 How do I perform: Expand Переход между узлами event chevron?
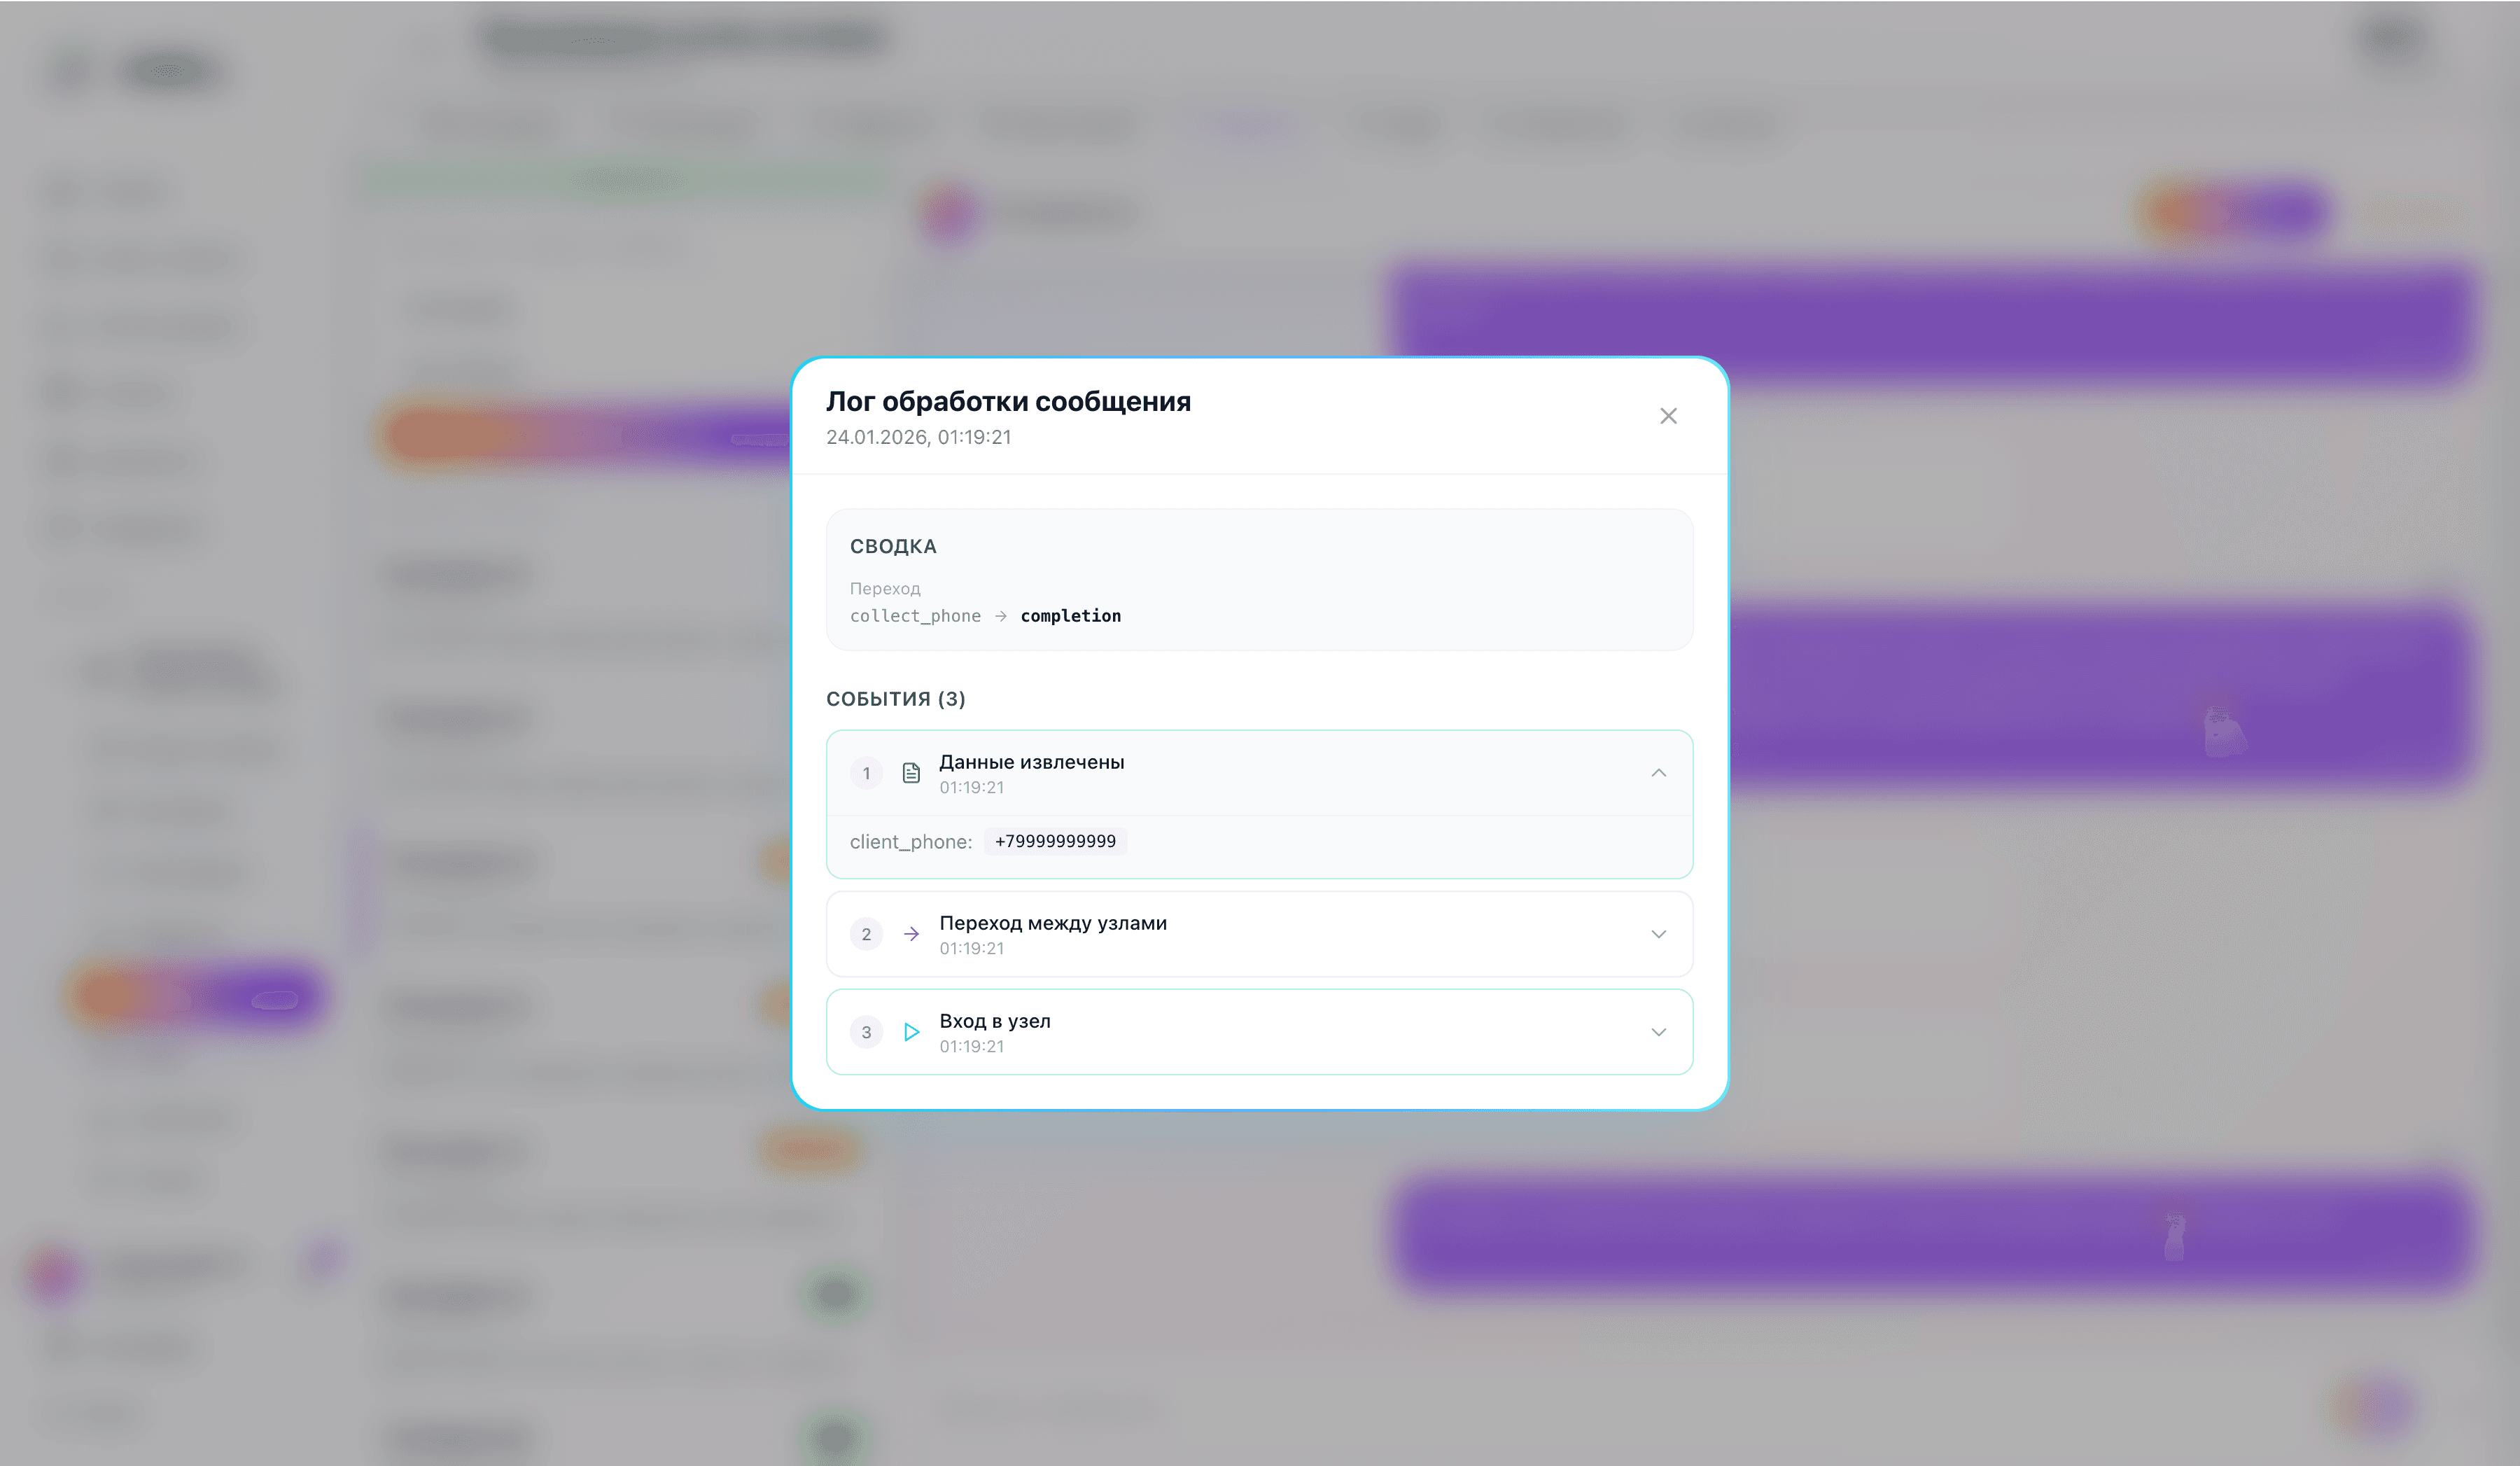click(1658, 934)
